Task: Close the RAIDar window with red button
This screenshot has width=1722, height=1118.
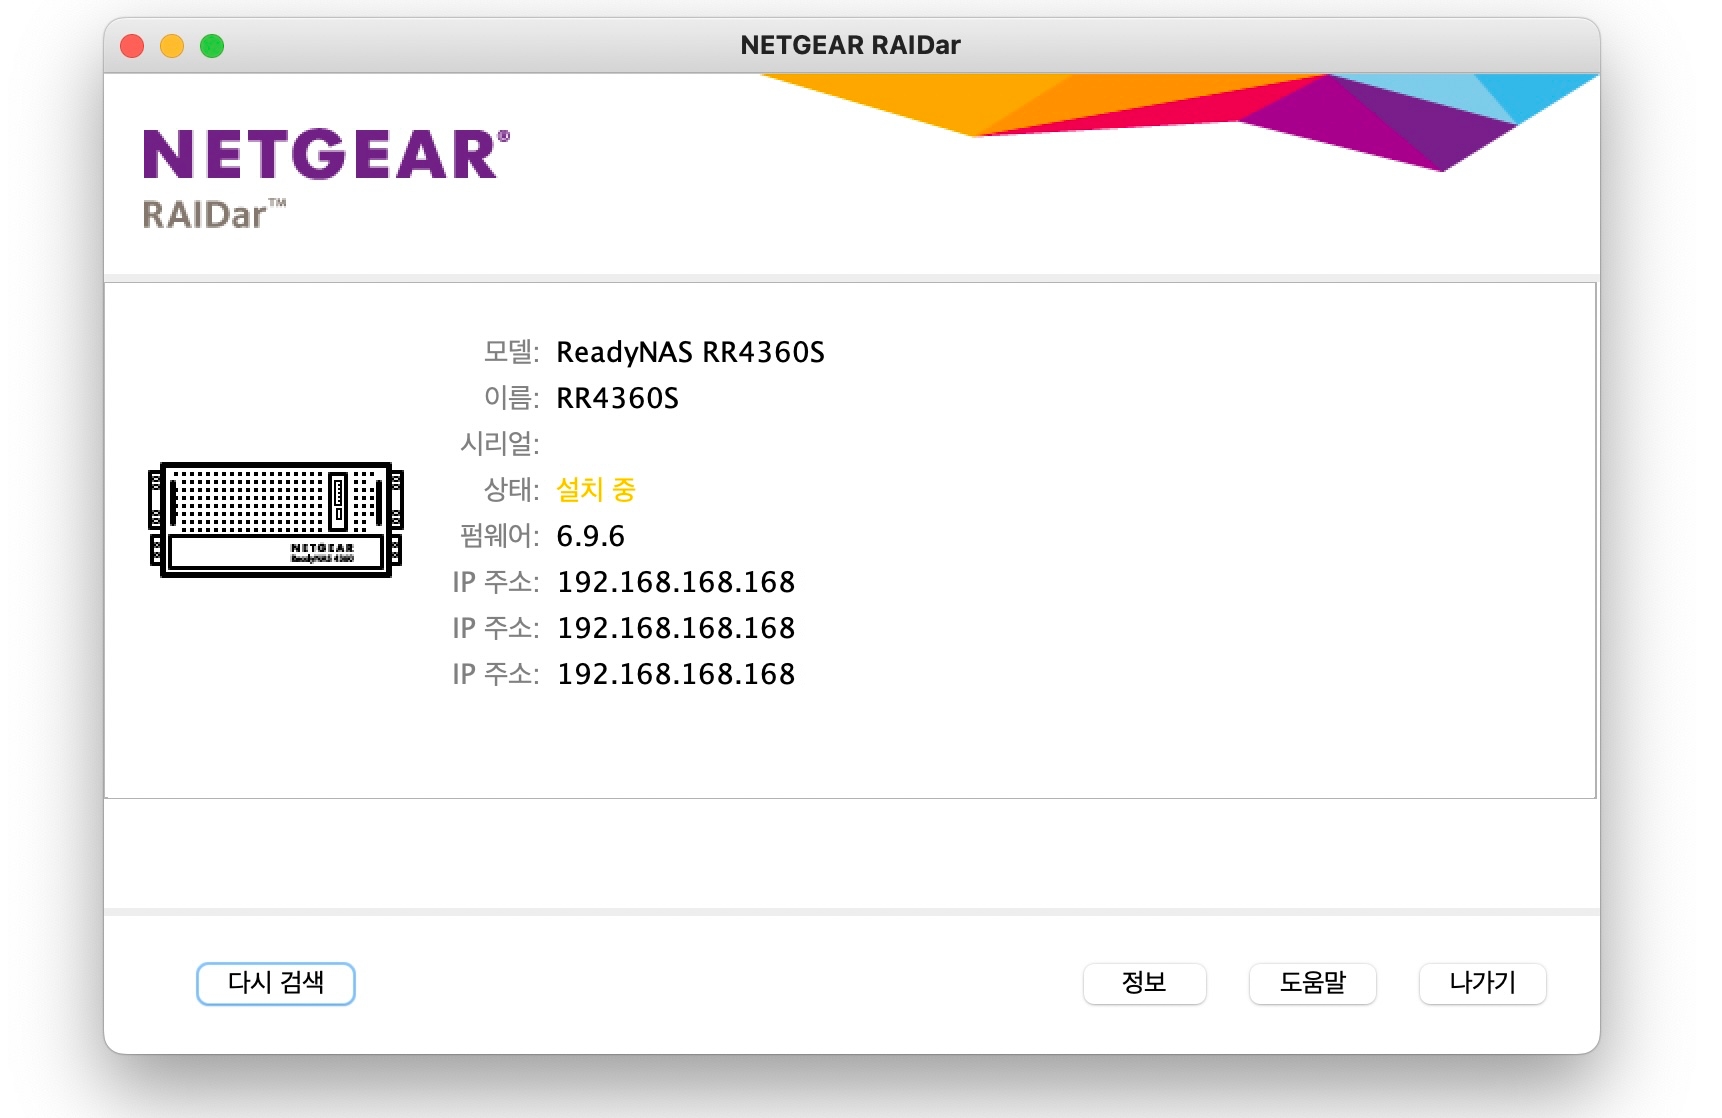Action: point(132,46)
